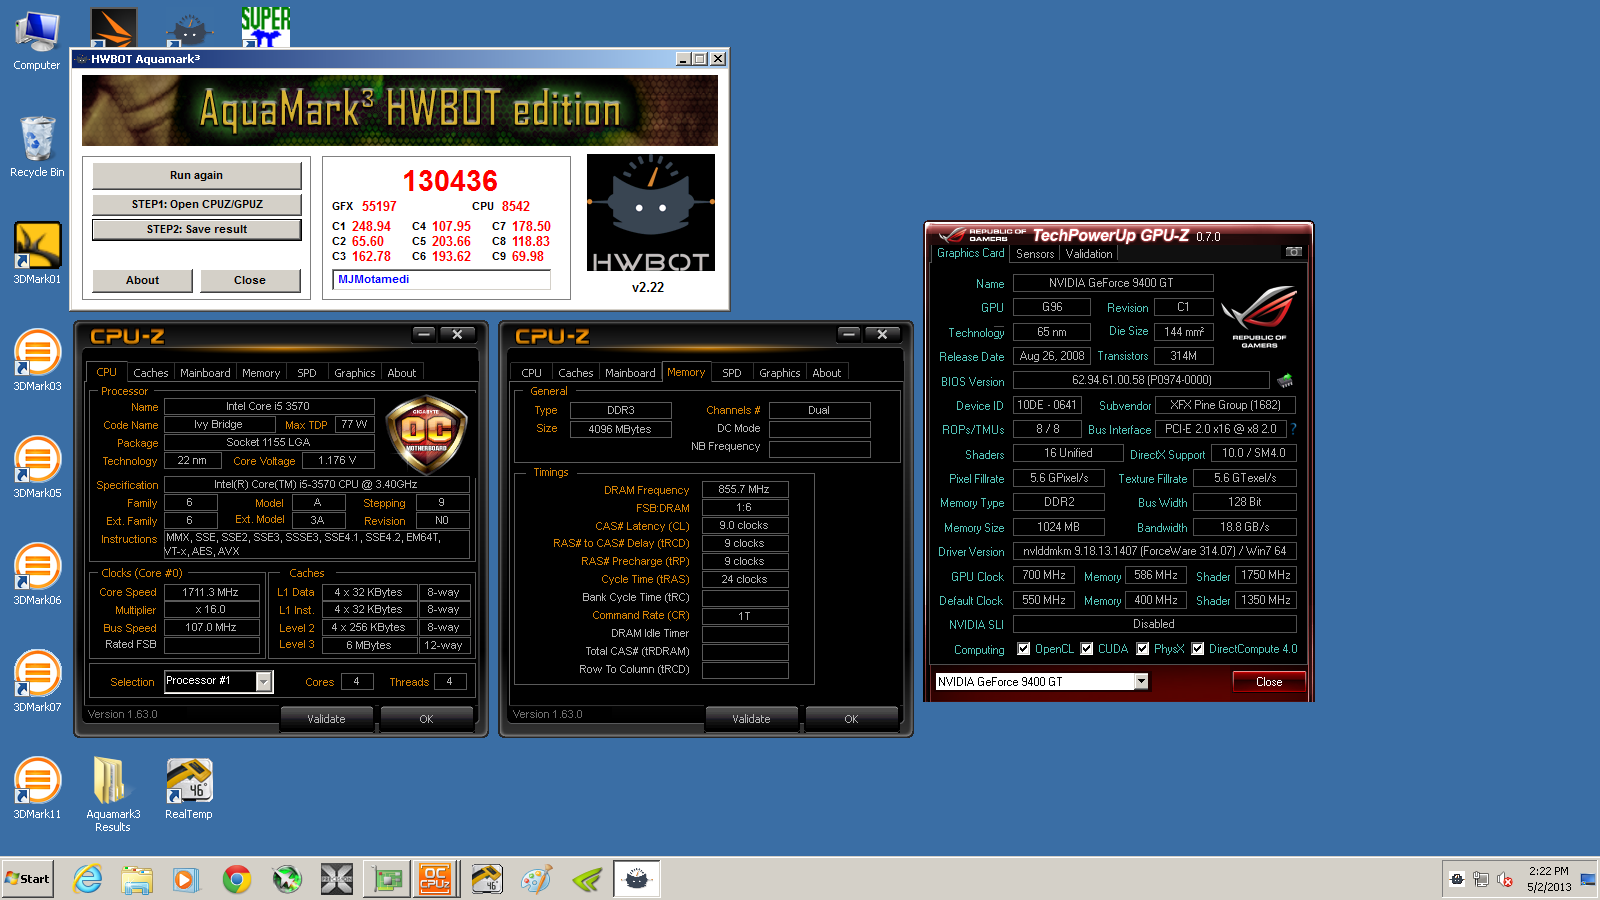Click the Aquamark score 130436

[450, 181]
